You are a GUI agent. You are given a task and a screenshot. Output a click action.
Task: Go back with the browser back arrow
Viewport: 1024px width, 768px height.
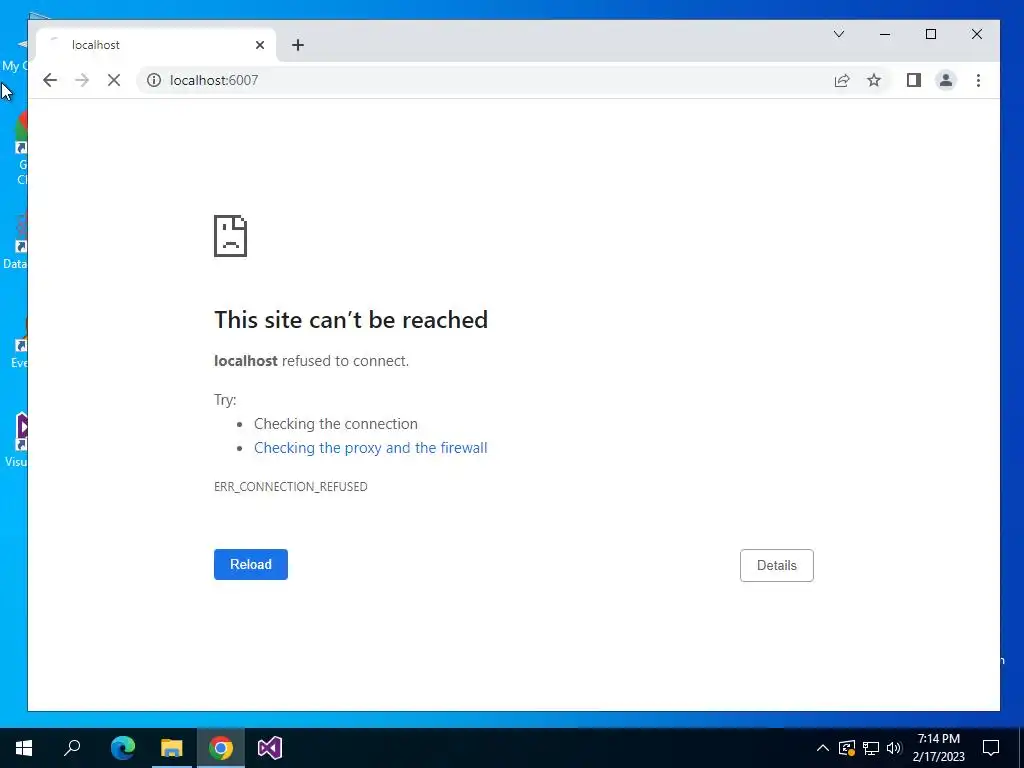click(x=50, y=80)
